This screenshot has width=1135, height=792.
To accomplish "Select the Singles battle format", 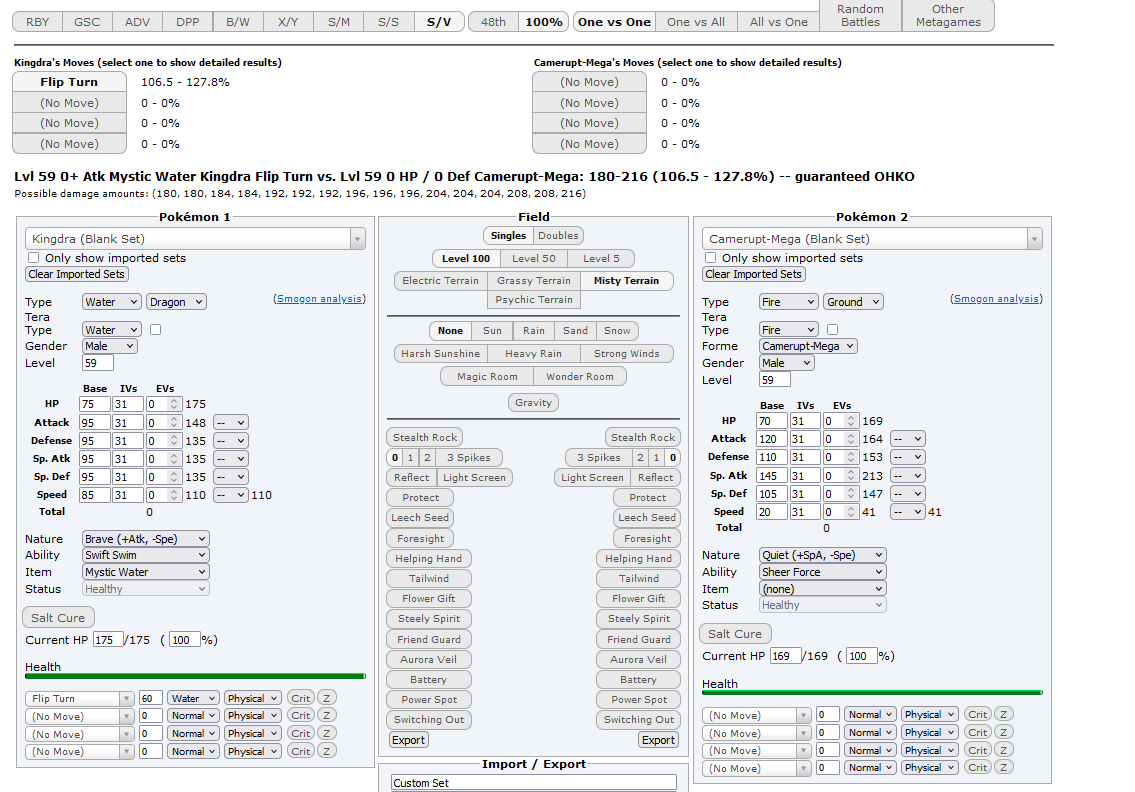I will pyautogui.click(x=508, y=235).
